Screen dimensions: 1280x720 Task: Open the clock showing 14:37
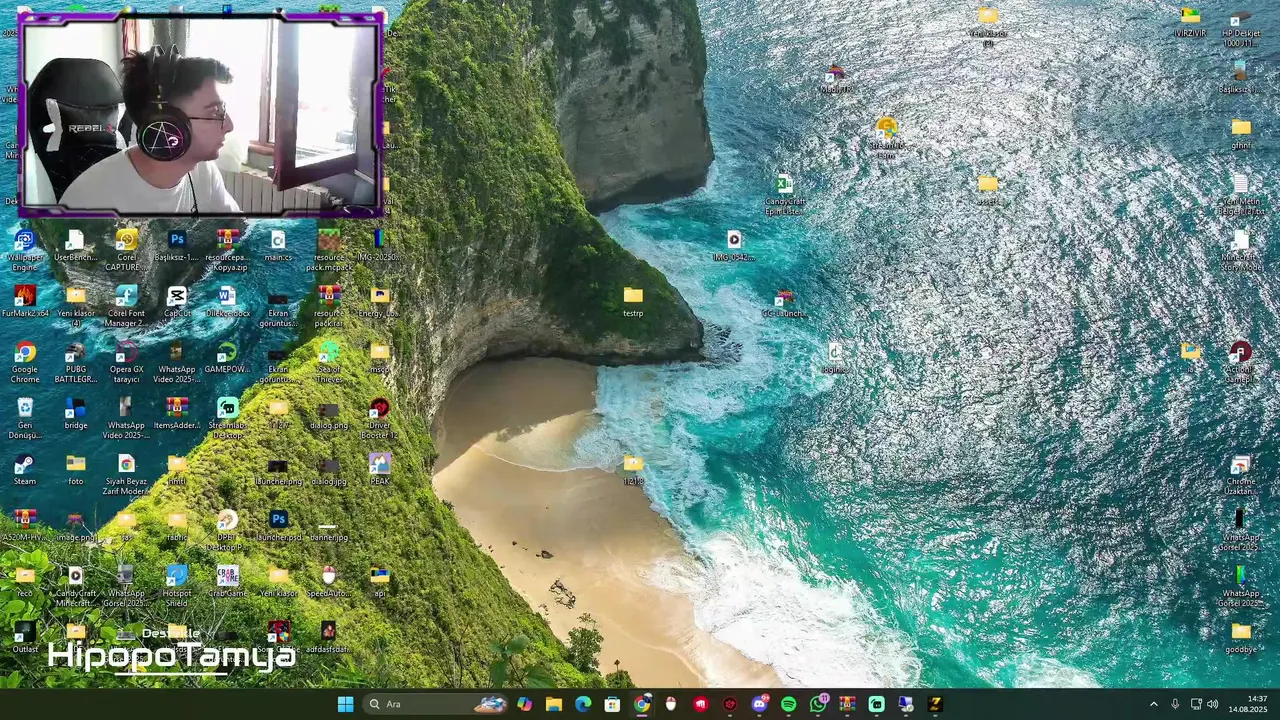(x=1248, y=704)
